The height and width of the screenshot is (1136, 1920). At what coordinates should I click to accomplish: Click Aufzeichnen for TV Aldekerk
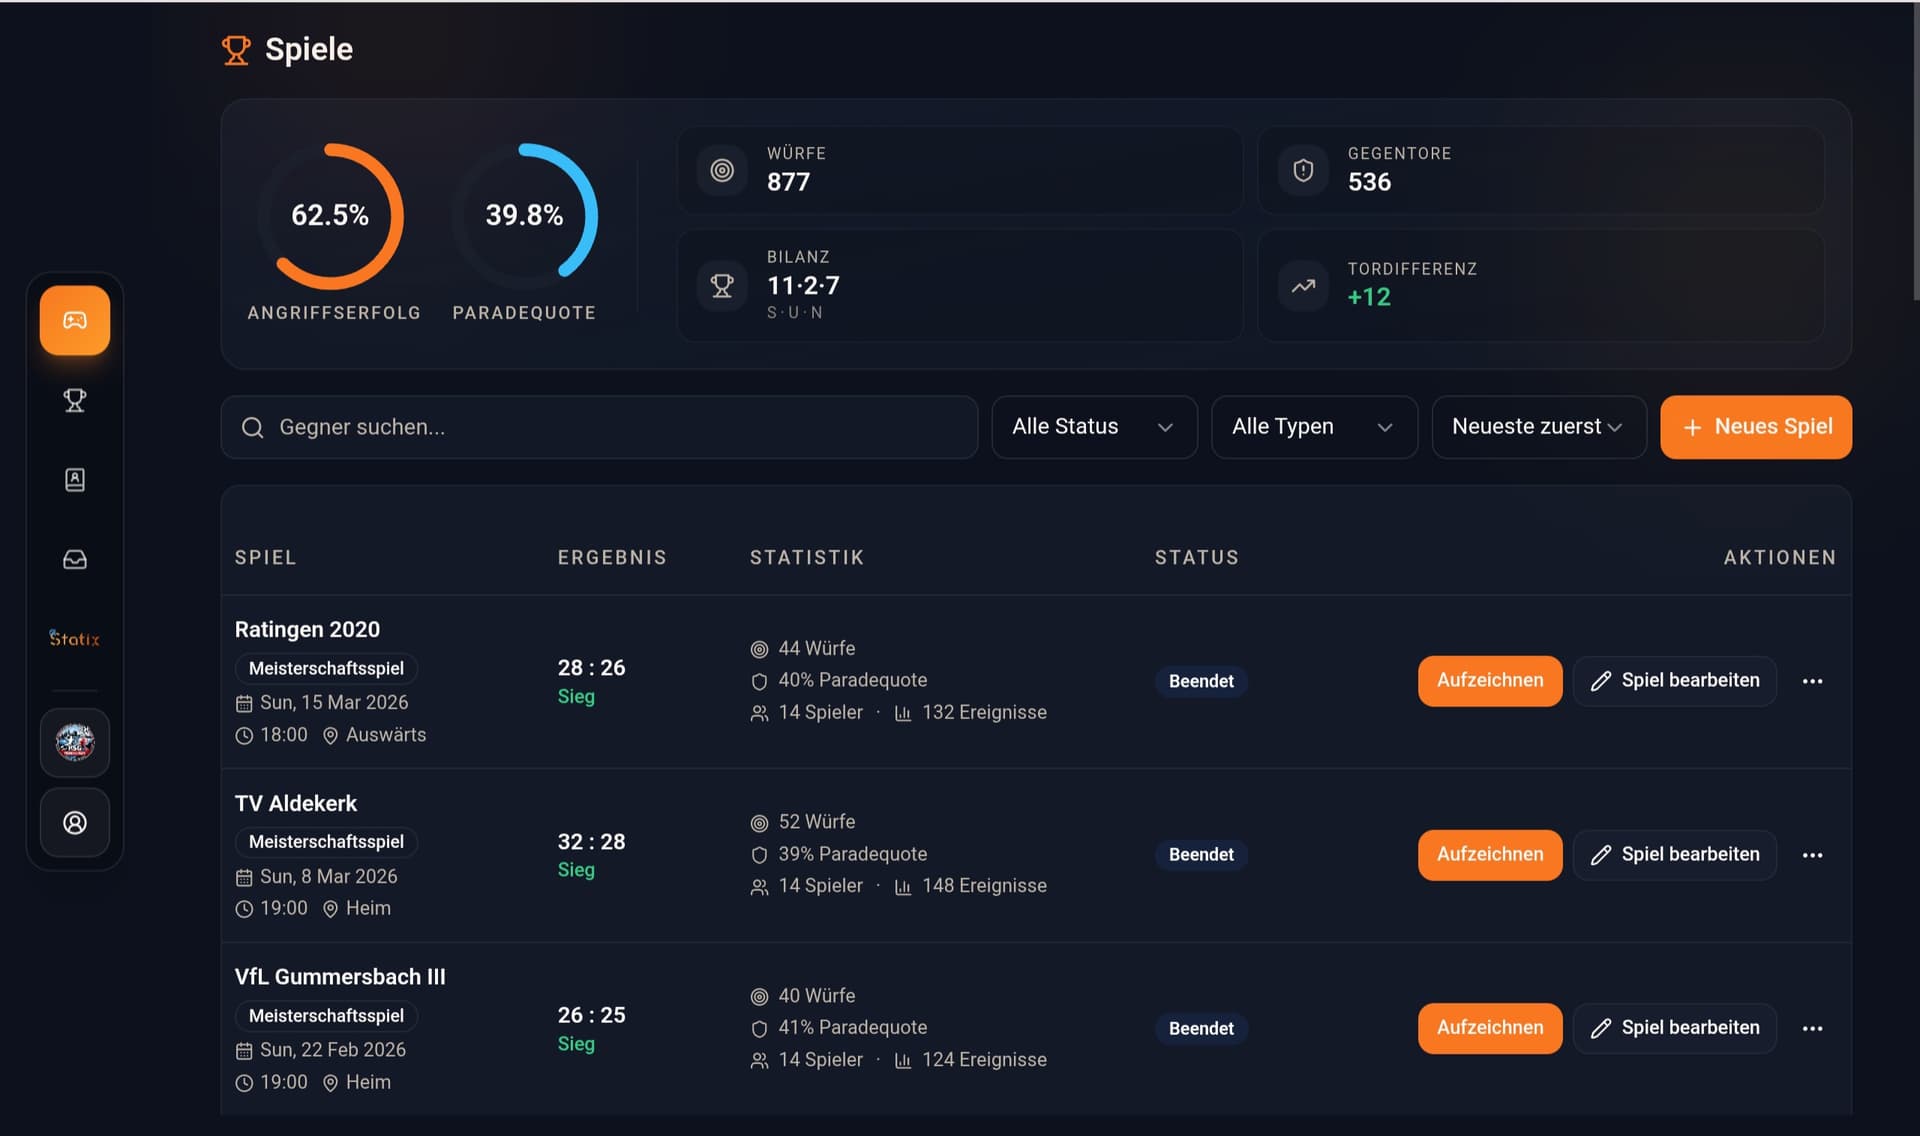coord(1490,855)
